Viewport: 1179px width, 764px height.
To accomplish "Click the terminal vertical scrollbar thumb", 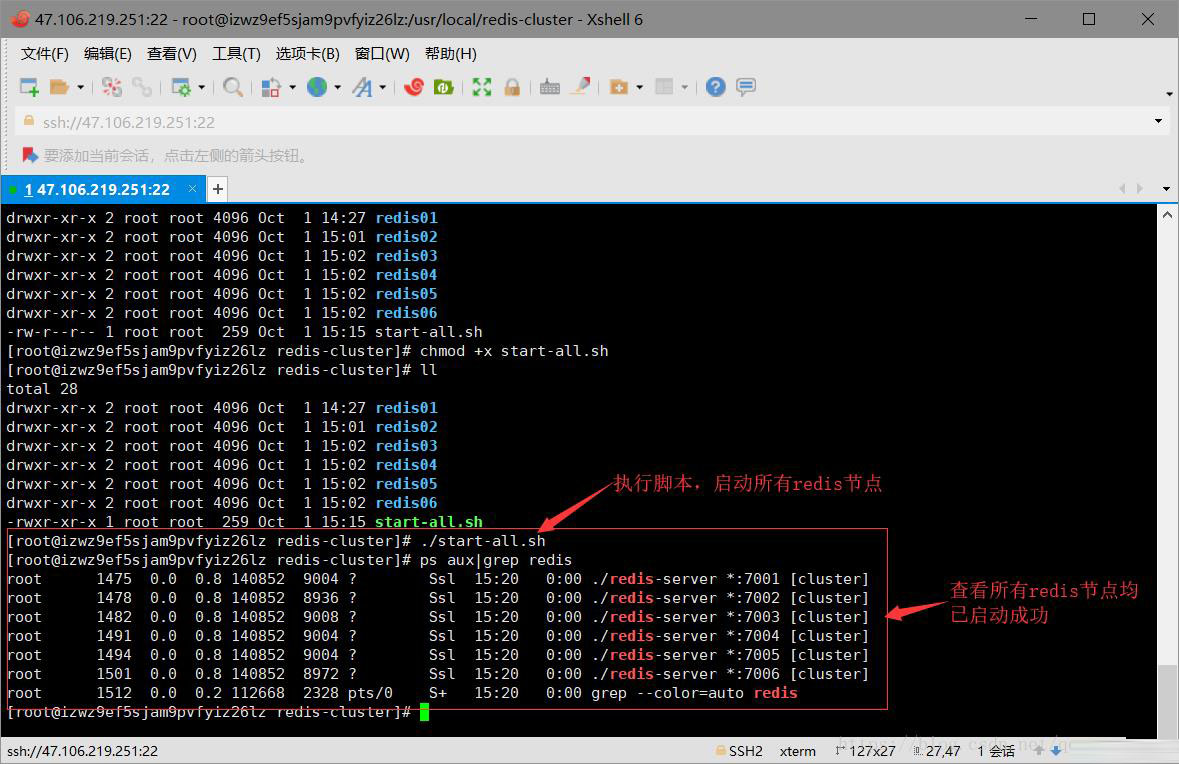I will pyautogui.click(x=1167, y=701).
